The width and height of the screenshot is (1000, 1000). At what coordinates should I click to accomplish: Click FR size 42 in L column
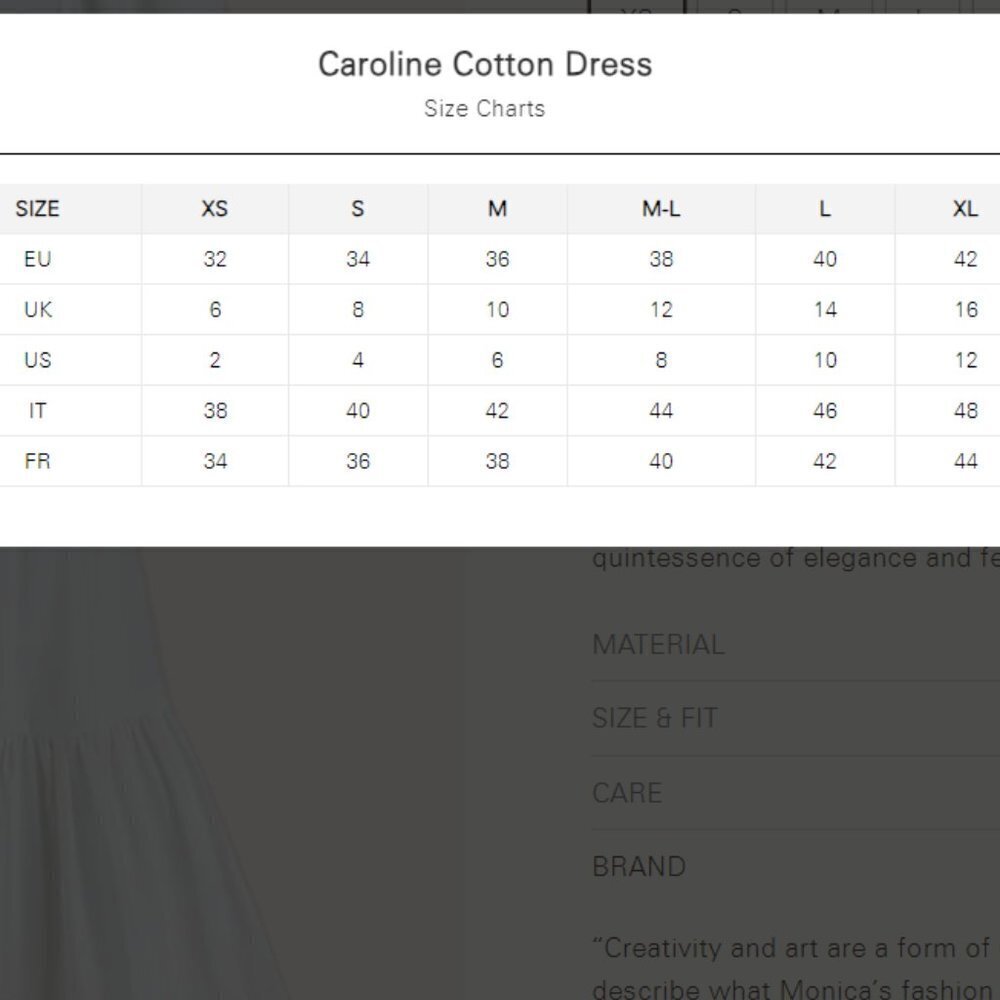pyautogui.click(x=825, y=460)
